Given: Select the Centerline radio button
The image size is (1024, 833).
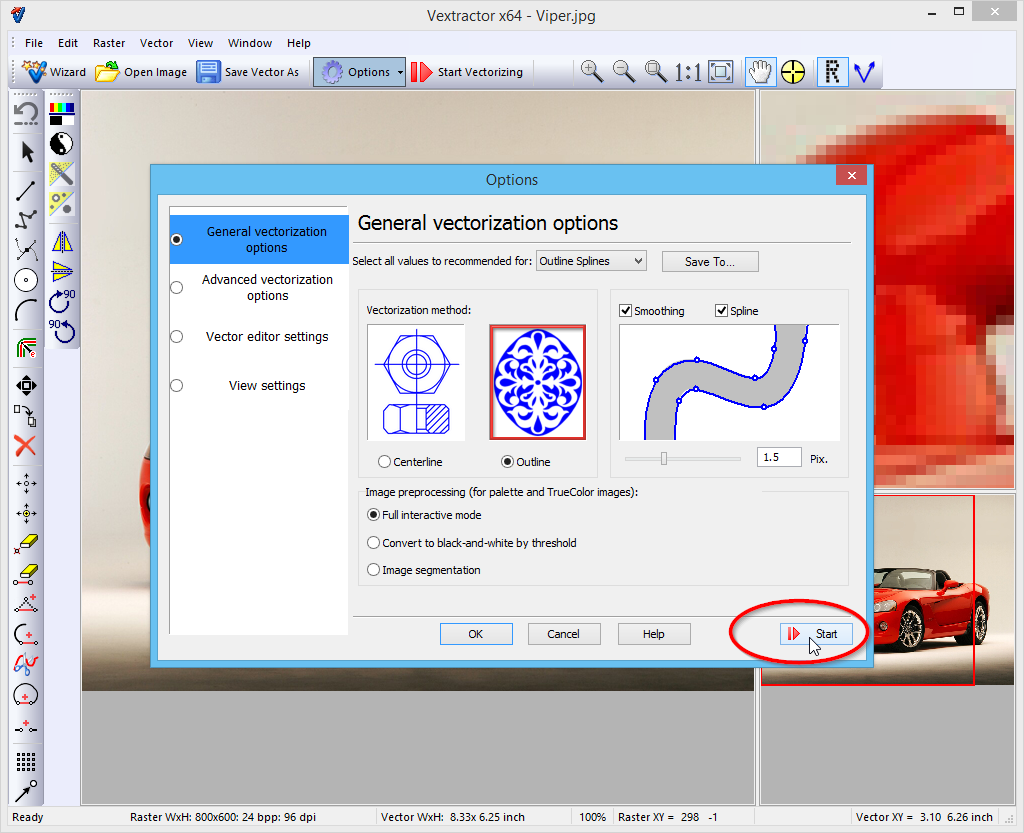Looking at the screenshot, I should 385,462.
